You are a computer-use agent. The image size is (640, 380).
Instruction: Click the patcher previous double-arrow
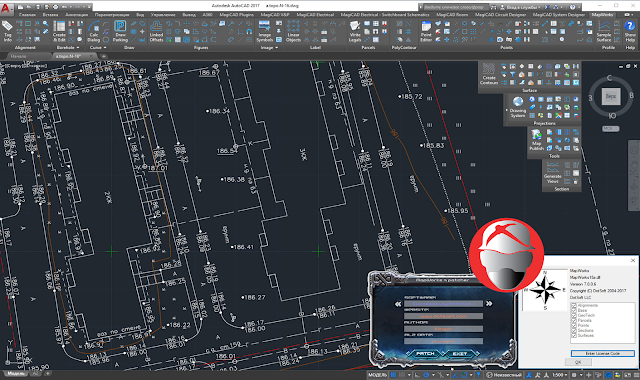click(x=398, y=304)
